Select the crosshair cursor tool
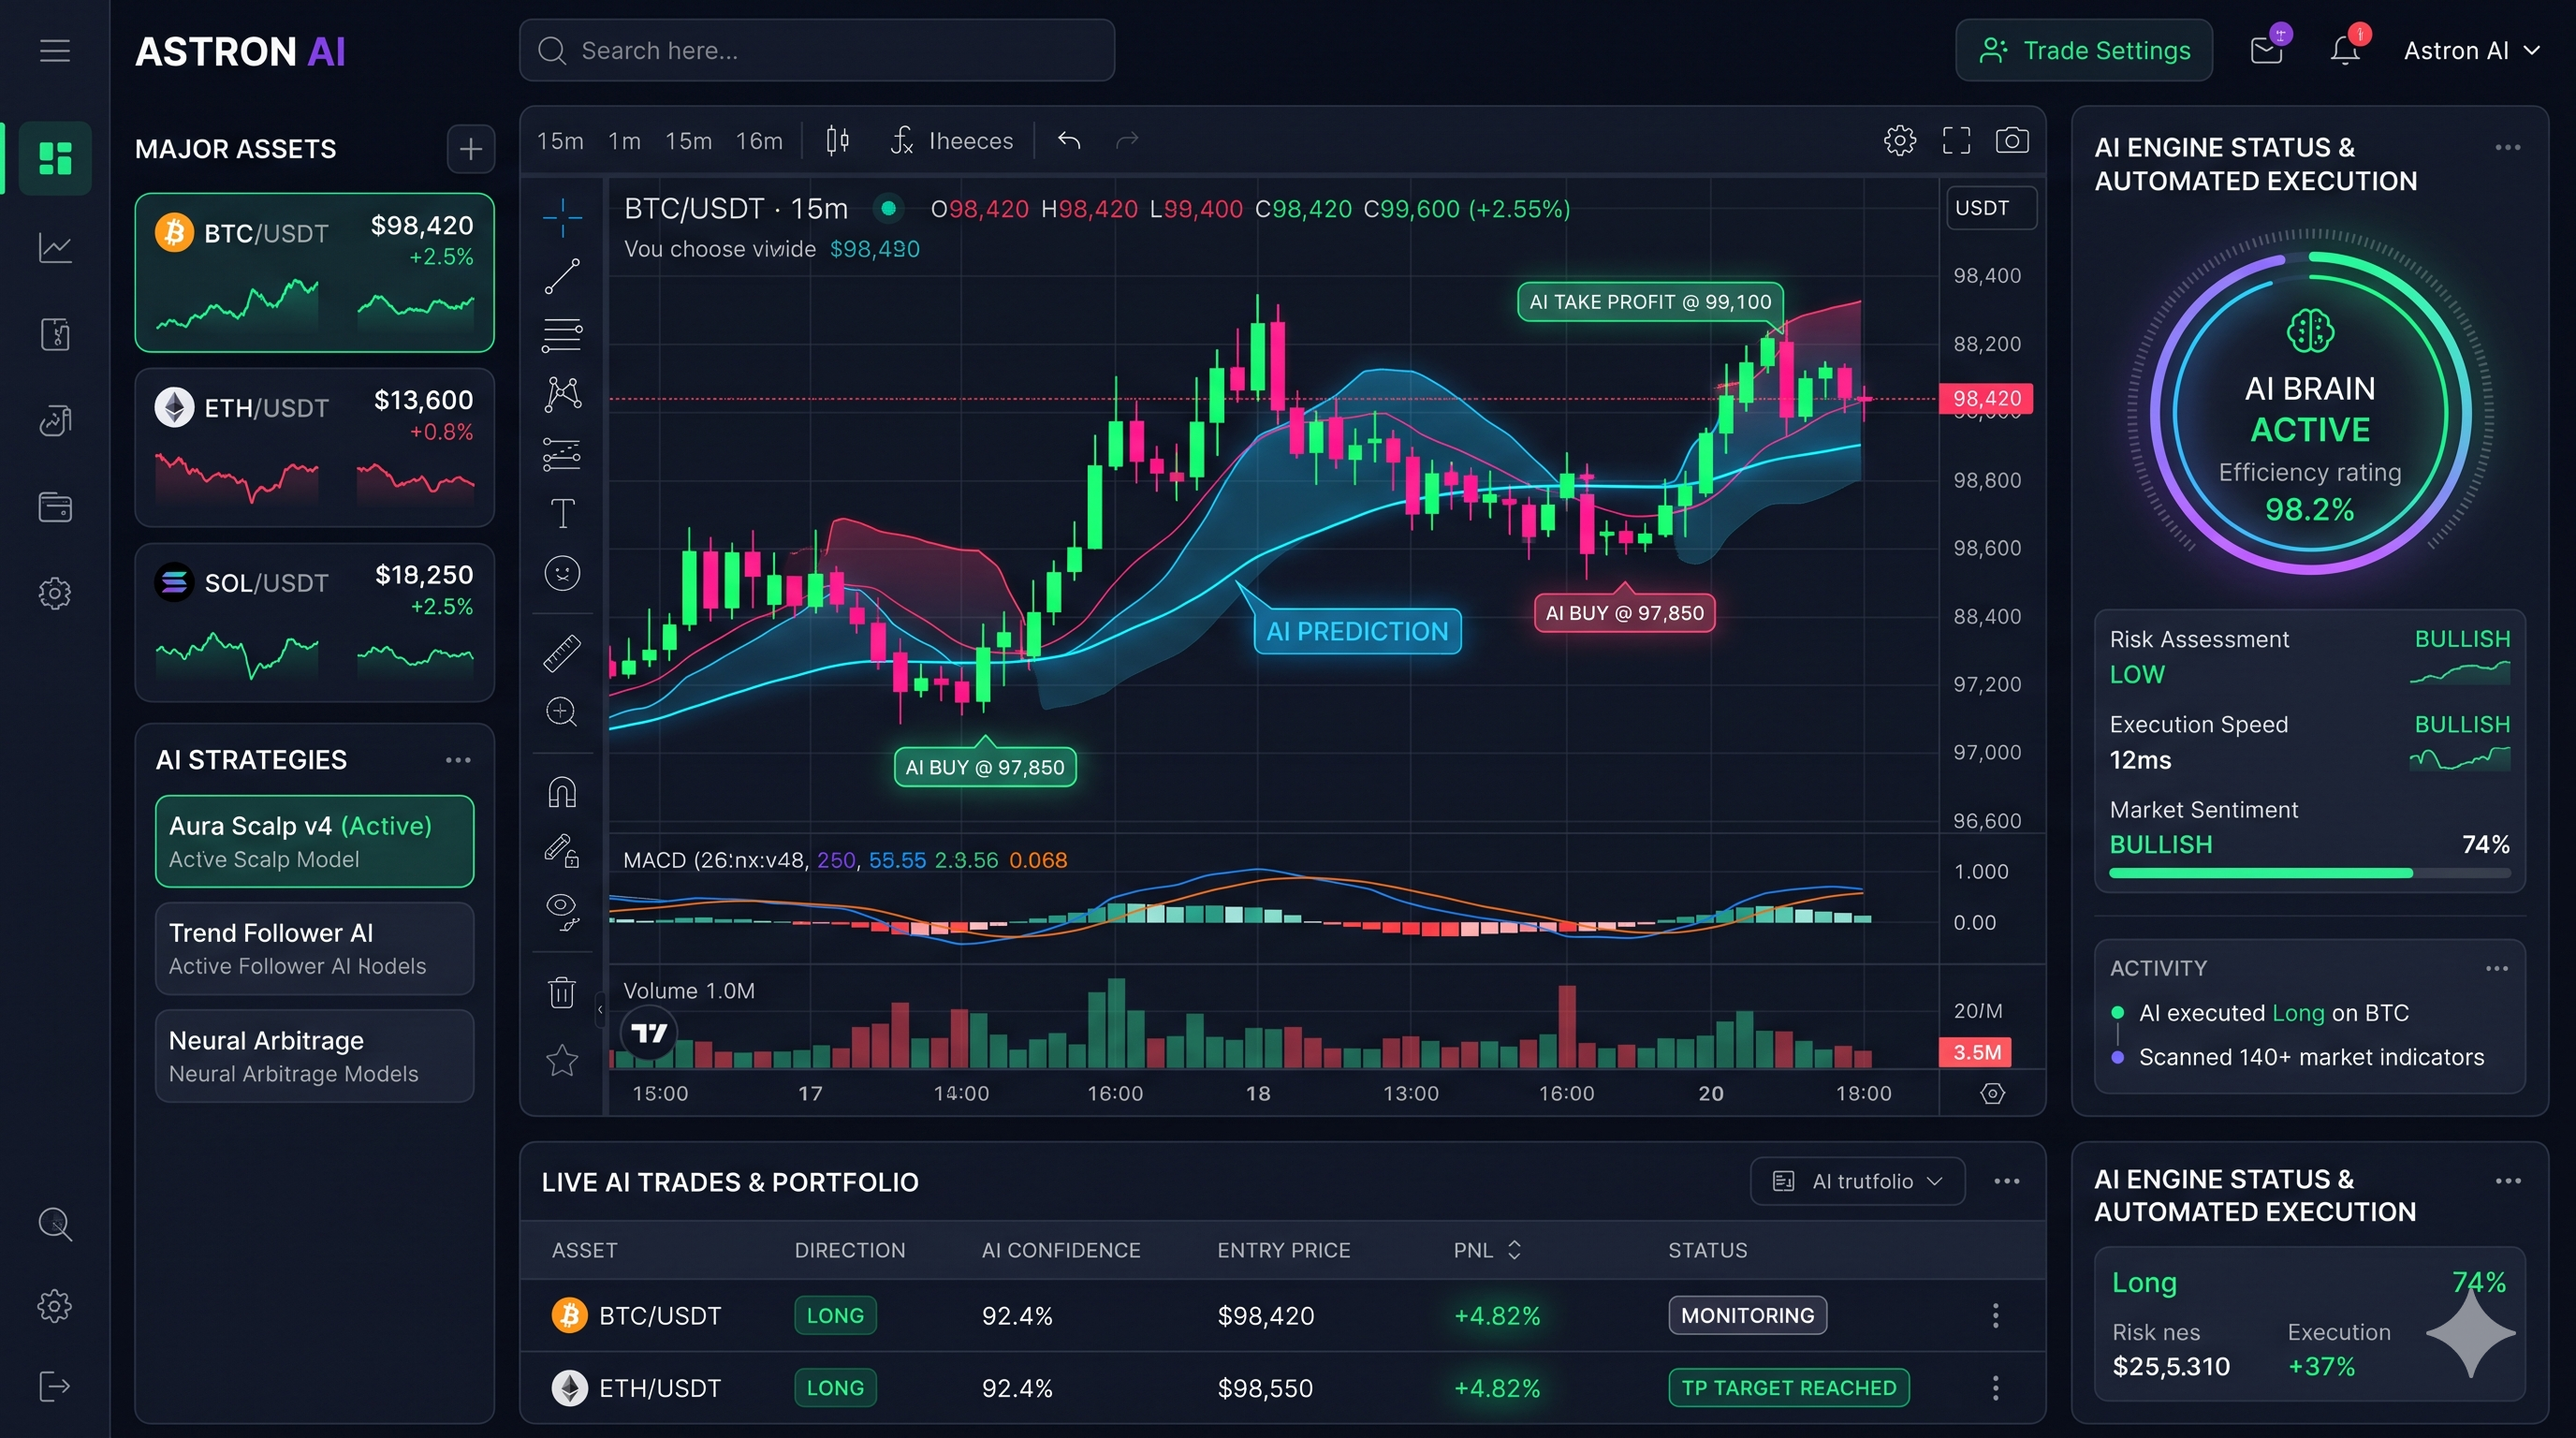The width and height of the screenshot is (2576, 1438). click(562, 217)
